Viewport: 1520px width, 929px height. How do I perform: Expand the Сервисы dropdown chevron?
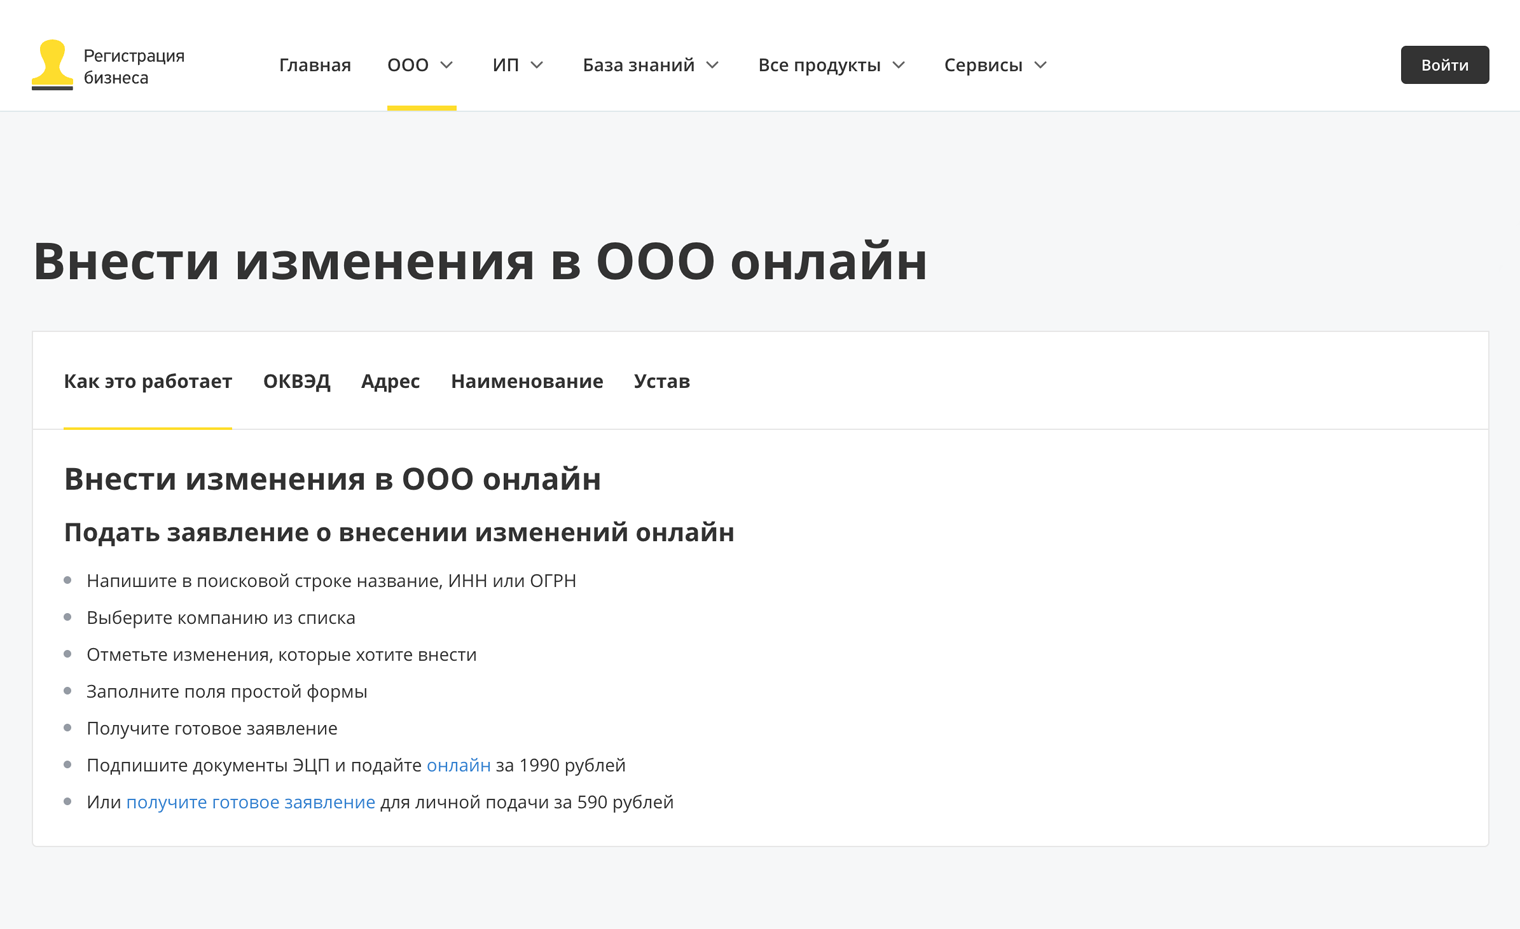tap(1041, 65)
